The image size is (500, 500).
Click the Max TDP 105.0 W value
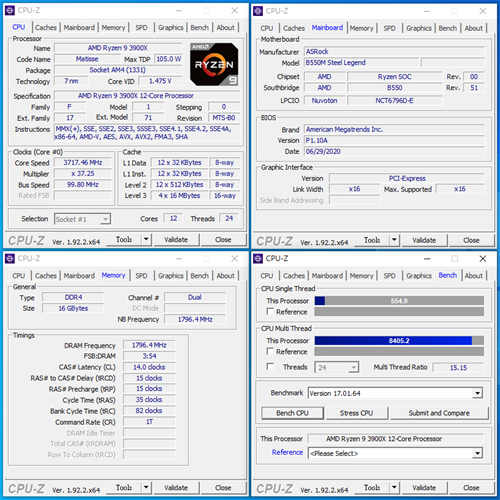coord(169,59)
